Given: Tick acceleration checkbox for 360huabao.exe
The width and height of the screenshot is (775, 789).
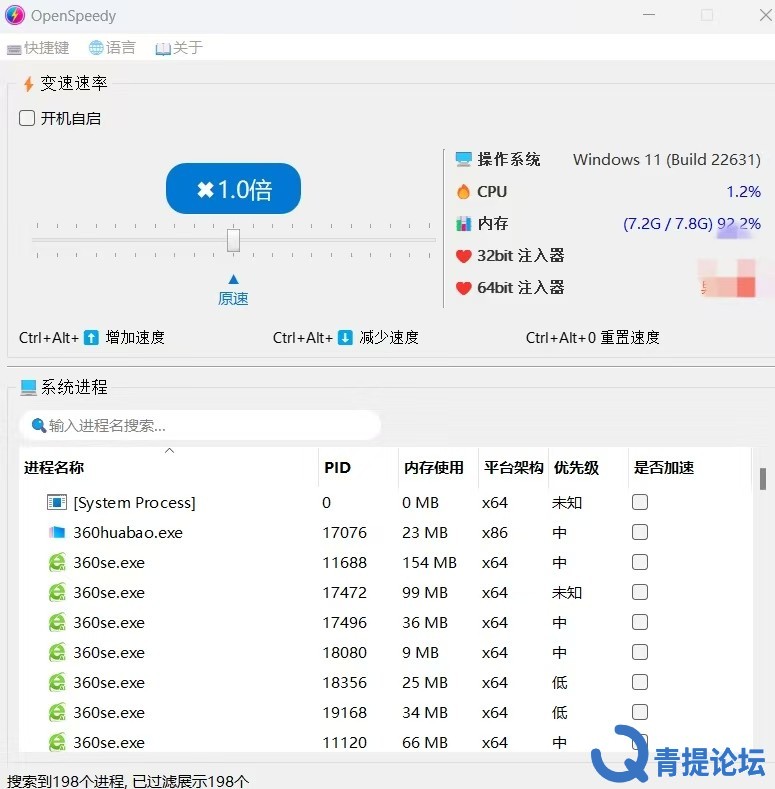Looking at the screenshot, I should pos(640,532).
